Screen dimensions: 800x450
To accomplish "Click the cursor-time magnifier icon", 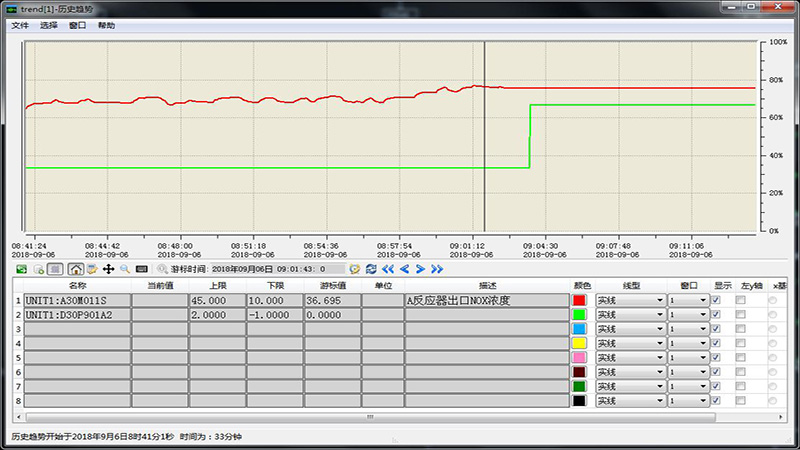I will click(162, 269).
